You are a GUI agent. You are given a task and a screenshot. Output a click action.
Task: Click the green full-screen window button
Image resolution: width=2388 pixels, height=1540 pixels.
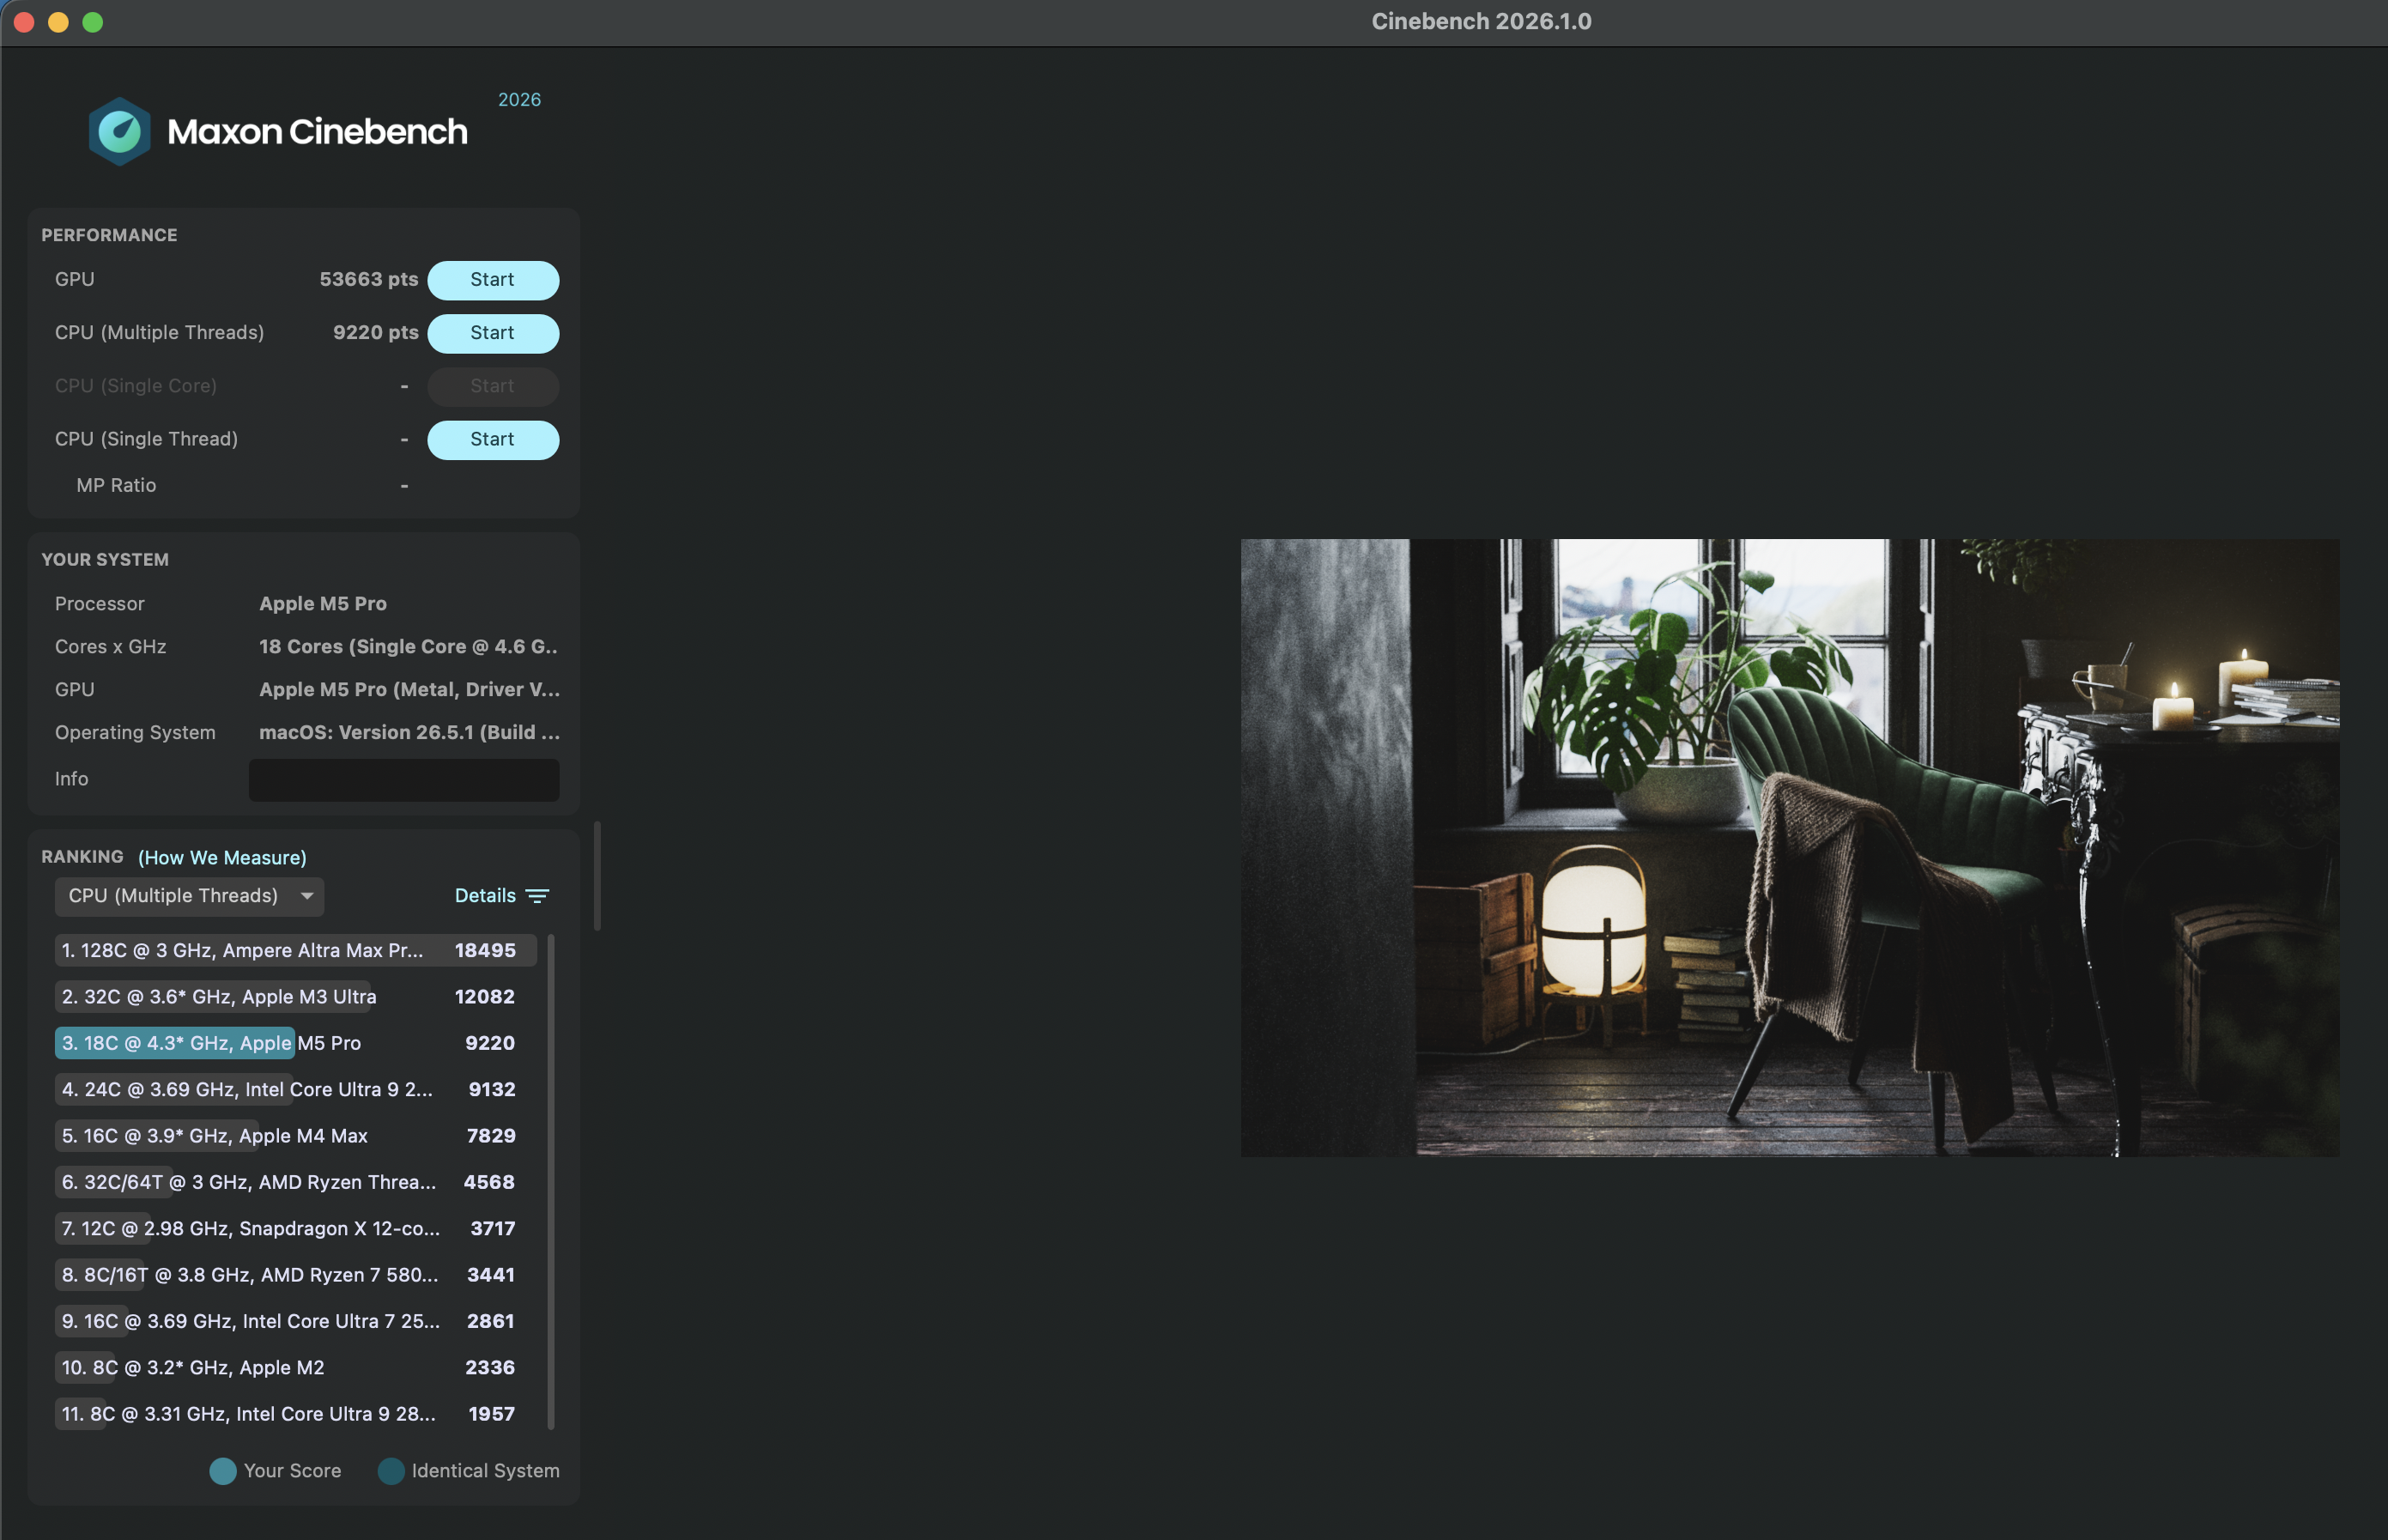93,22
